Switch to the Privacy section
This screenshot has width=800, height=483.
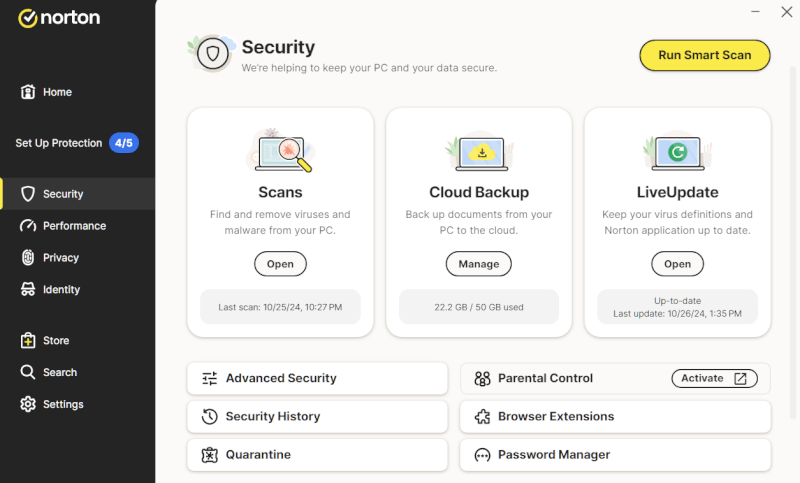point(78,258)
